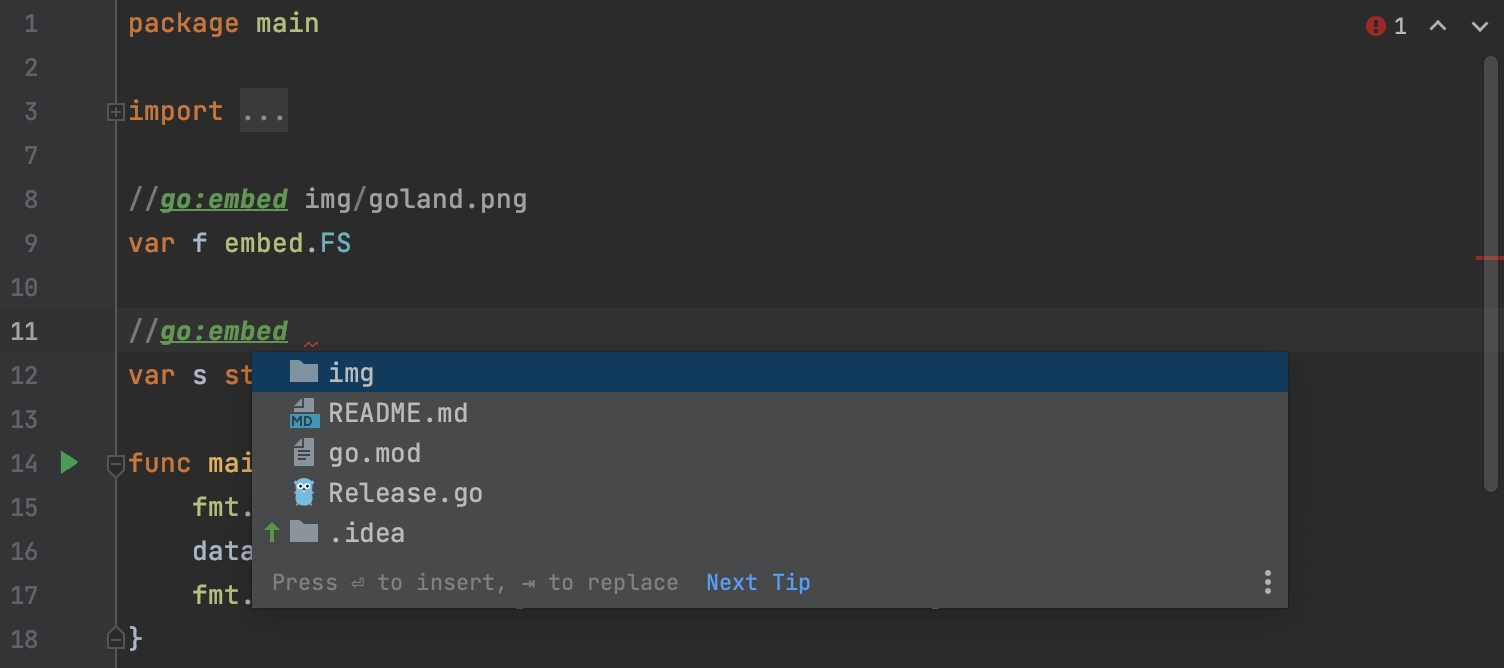Click the go:embed directive on line 8
The width and height of the screenshot is (1504, 668).
click(224, 199)
